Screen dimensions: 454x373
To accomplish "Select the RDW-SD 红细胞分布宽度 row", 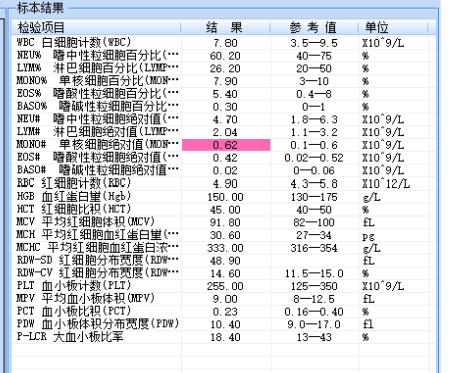I will click(x=224, y=260).
